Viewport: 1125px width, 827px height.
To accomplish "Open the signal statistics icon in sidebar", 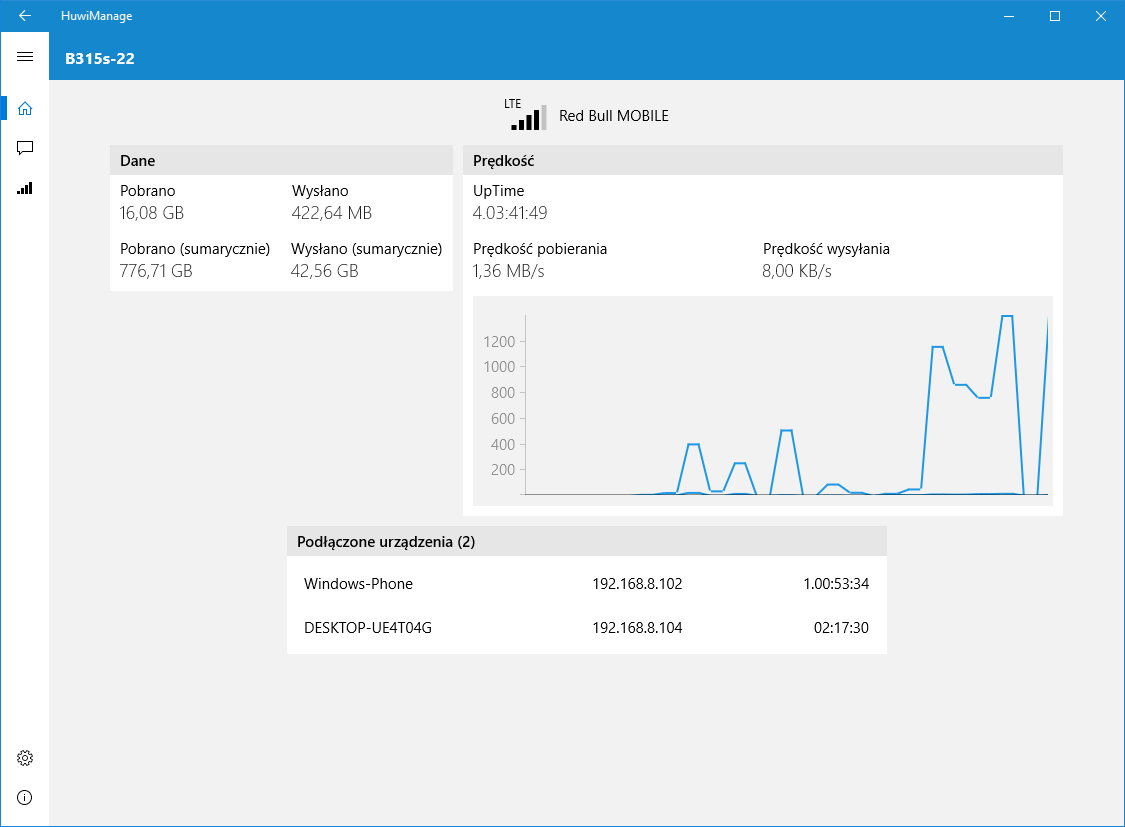I will (x=24, y=189).
